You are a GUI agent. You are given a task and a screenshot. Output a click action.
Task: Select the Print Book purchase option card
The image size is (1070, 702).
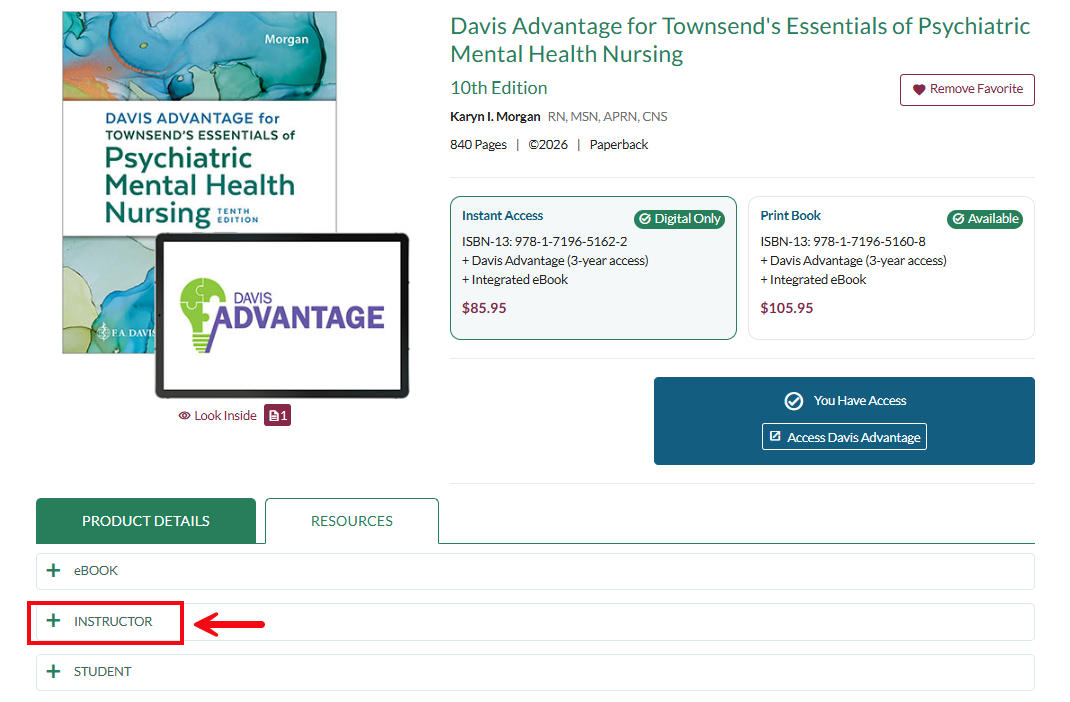tap(891, 268)
